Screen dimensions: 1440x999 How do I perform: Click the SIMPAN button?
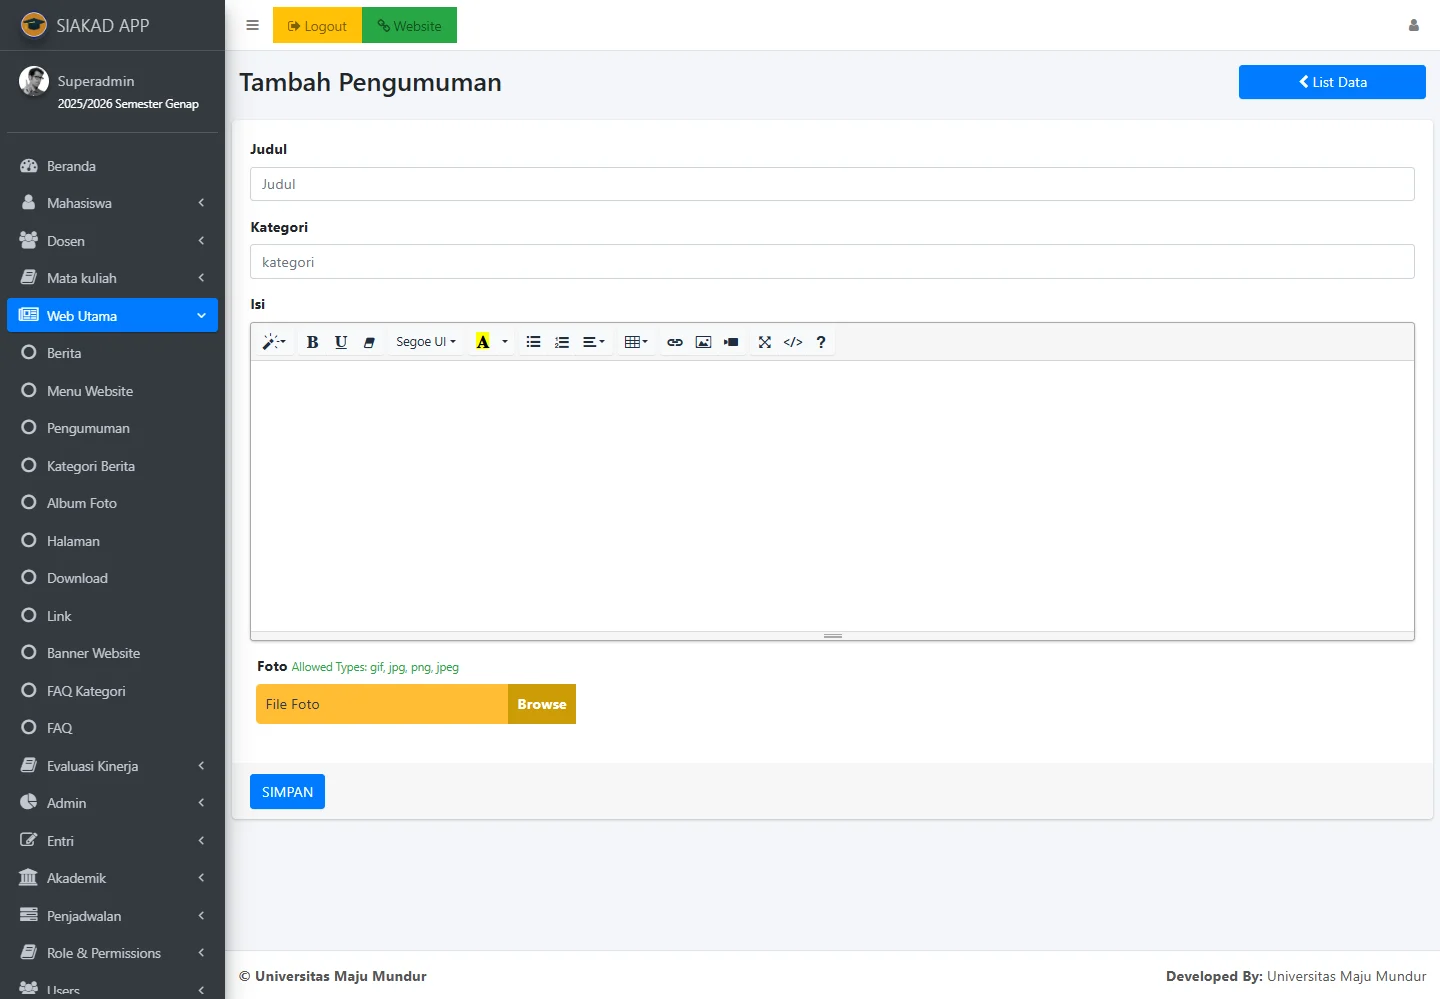(x=287, y=792)
